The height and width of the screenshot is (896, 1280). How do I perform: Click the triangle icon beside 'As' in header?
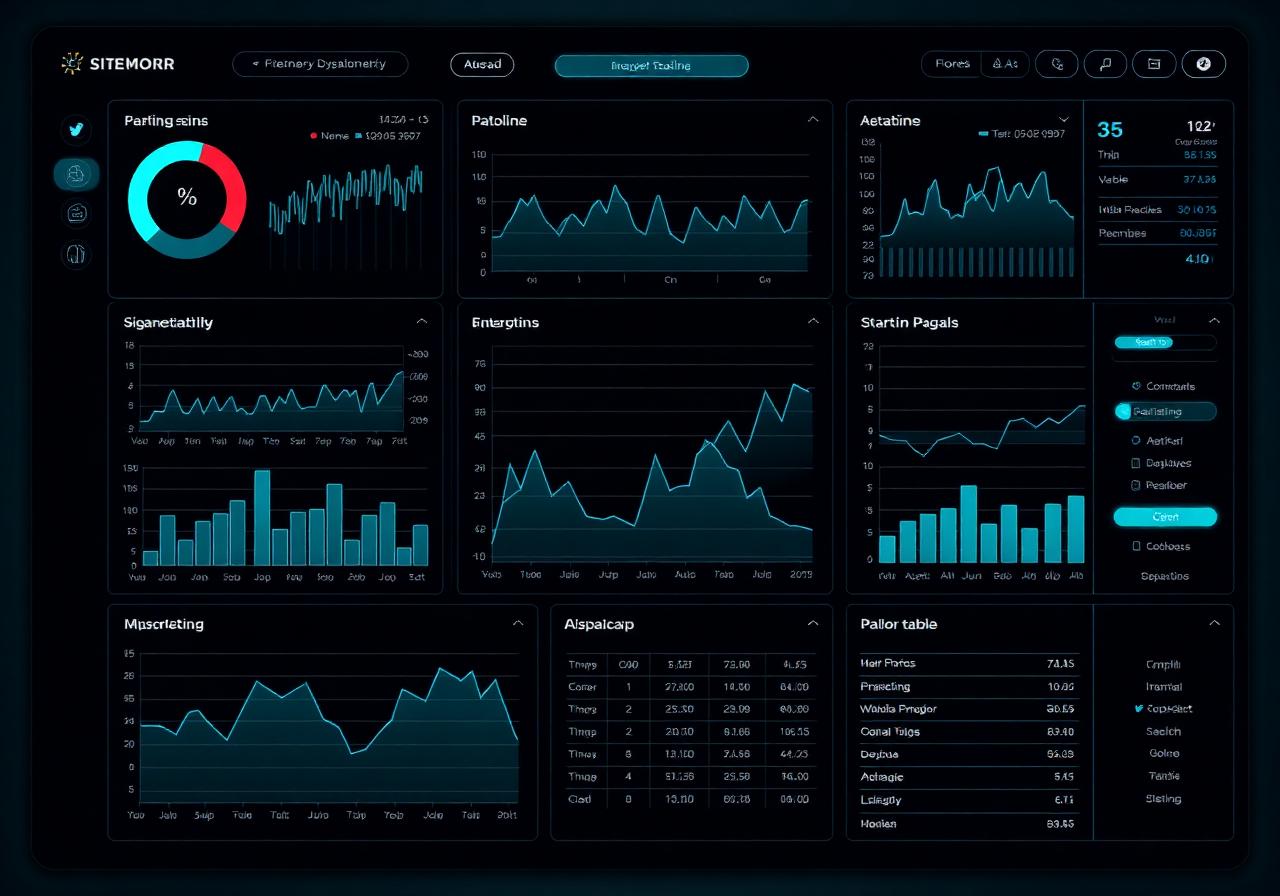(996, 64)
